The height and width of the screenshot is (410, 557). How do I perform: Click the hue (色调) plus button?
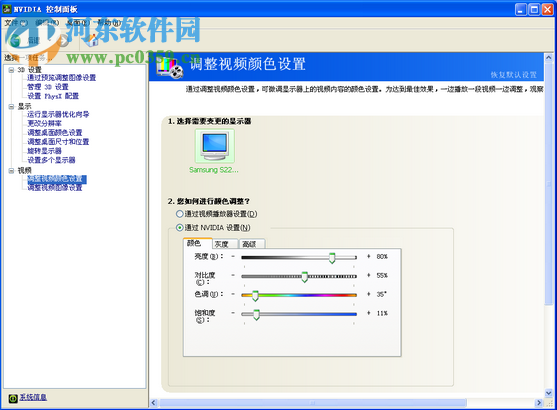369,294
